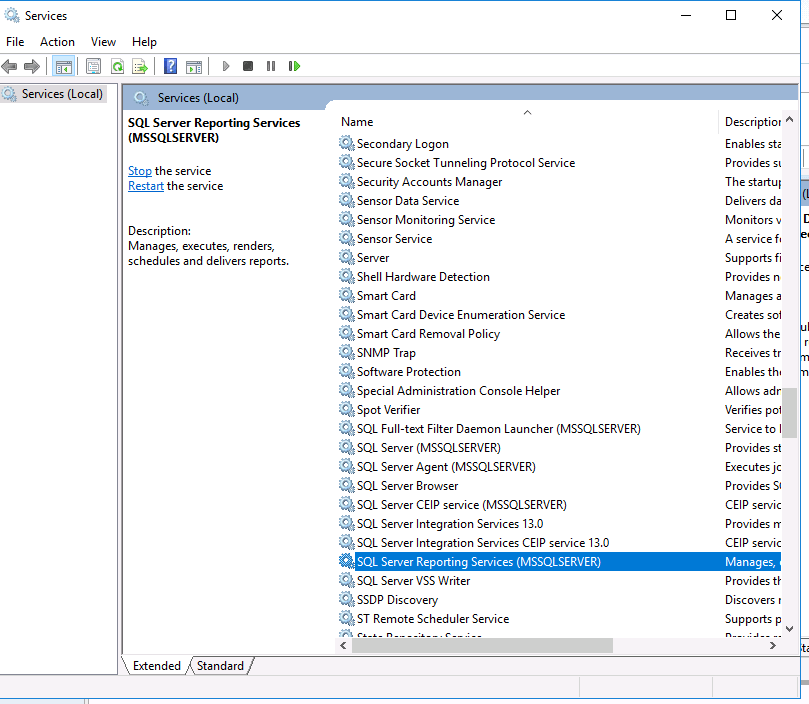Screen dimensions: 809x704
Task: Open the File menu
Action: [15, 42]
